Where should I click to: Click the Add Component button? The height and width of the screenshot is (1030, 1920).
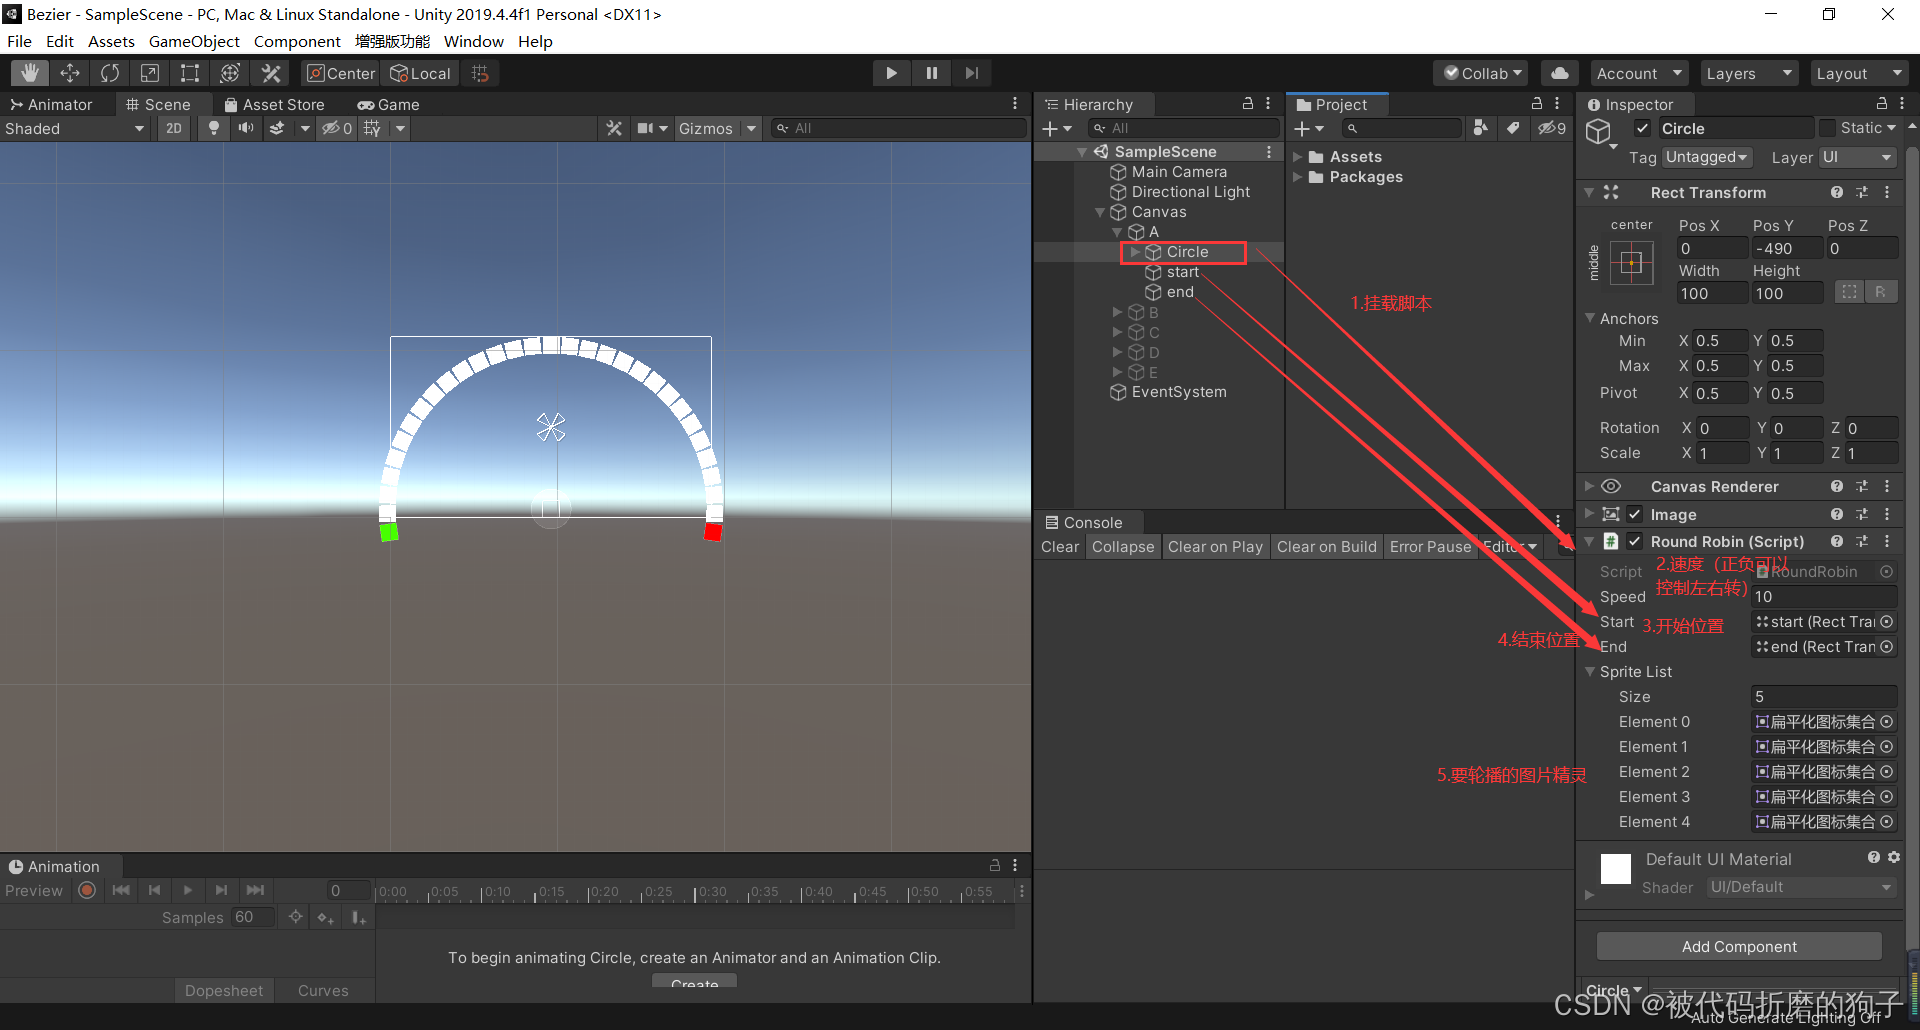click(1739, 946)
